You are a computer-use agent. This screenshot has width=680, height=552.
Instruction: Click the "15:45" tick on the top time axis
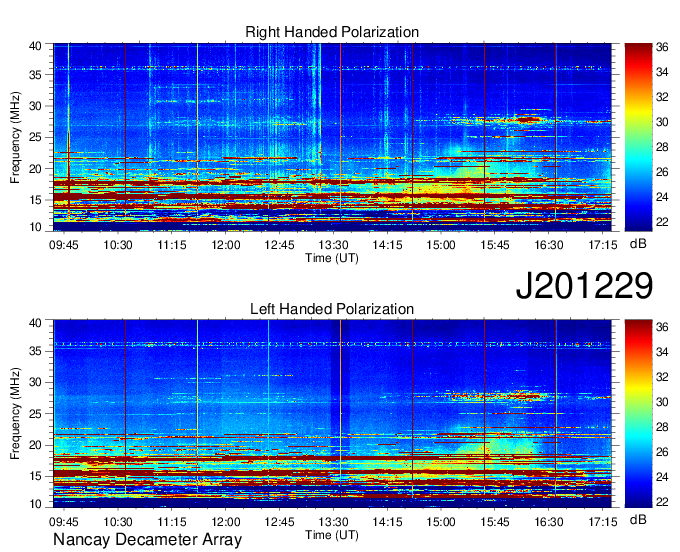[495, 245]
